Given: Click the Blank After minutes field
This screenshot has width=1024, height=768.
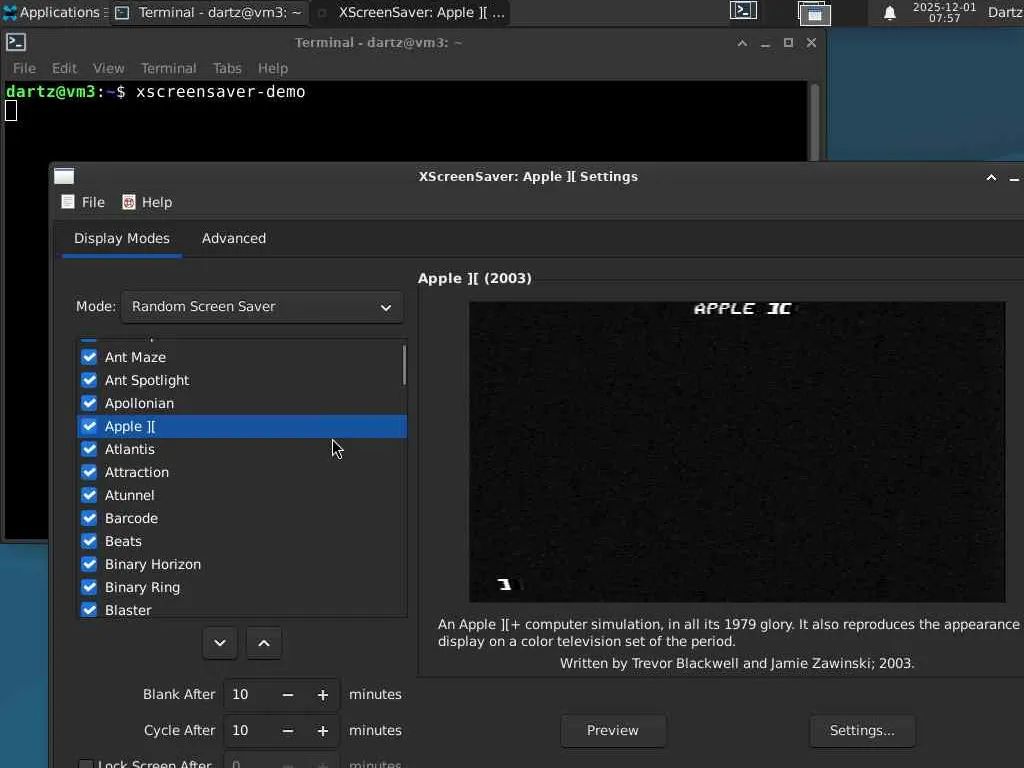Looking at the screenshot, I should click(x=251, y=695).
